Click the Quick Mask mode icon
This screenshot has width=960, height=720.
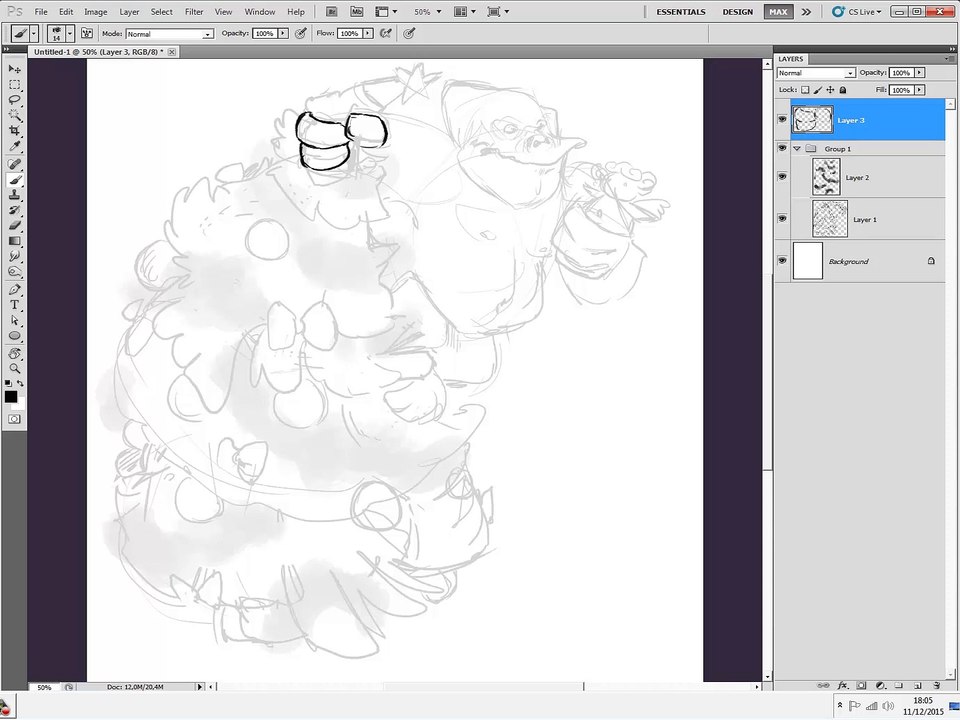(14, 419)
